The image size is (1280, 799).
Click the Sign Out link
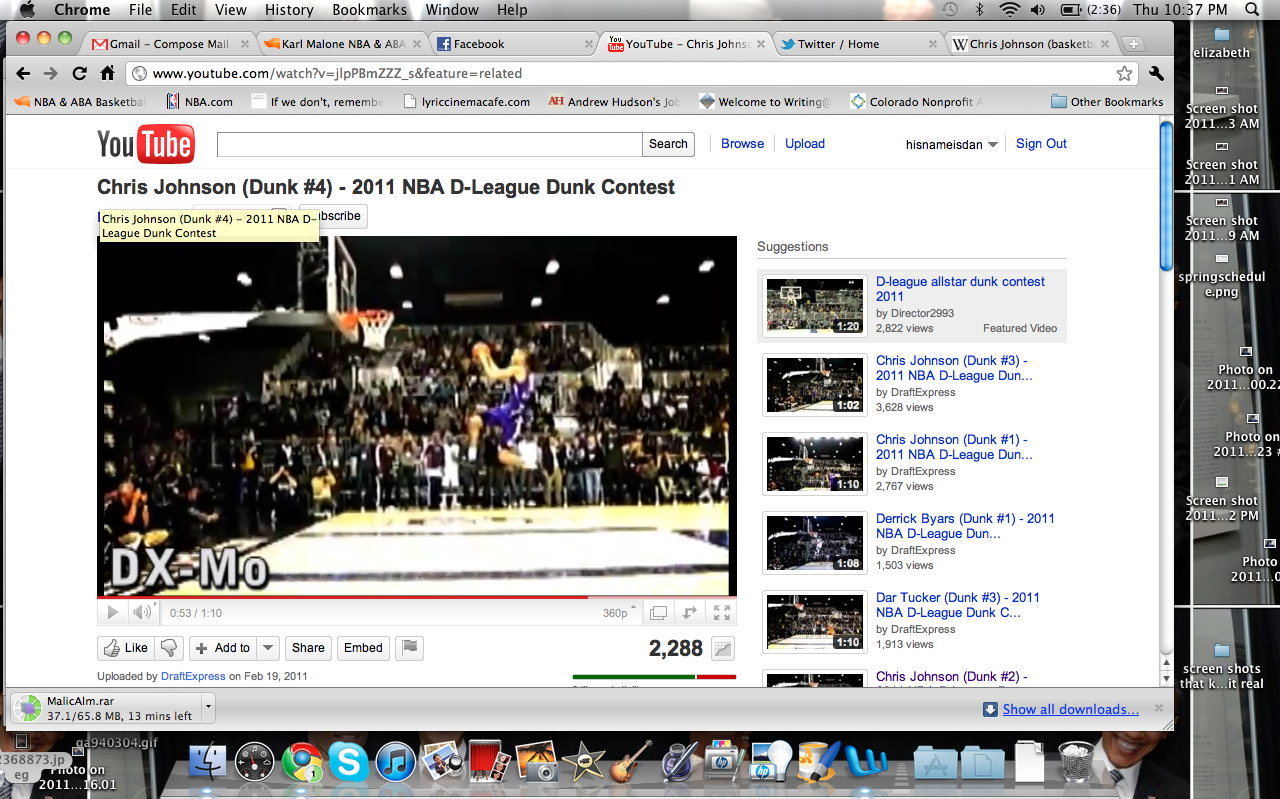pyautogui.click(x=1041, y=144)
